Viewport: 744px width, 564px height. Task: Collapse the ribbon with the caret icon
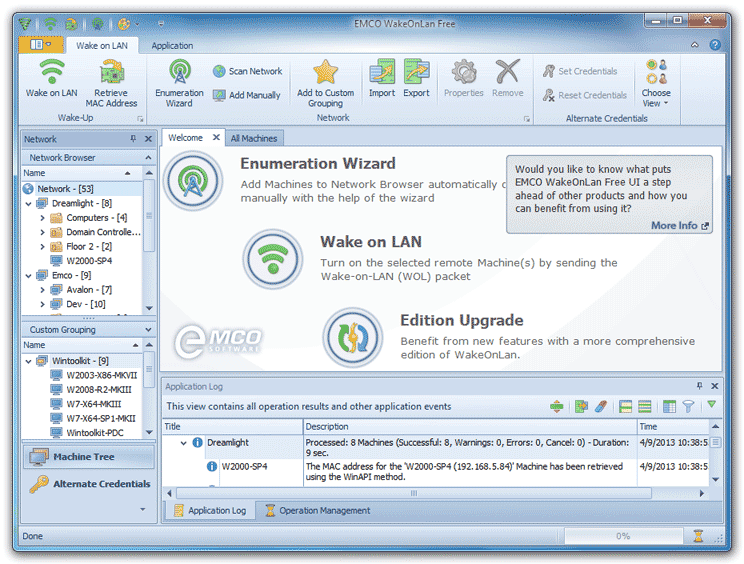click(695, 45)
